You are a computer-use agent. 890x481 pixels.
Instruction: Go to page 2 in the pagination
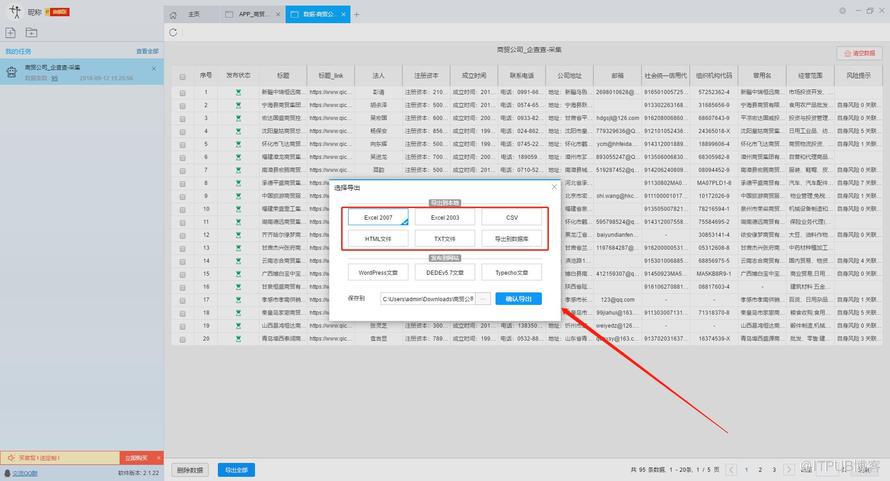(x=760, y=470)
